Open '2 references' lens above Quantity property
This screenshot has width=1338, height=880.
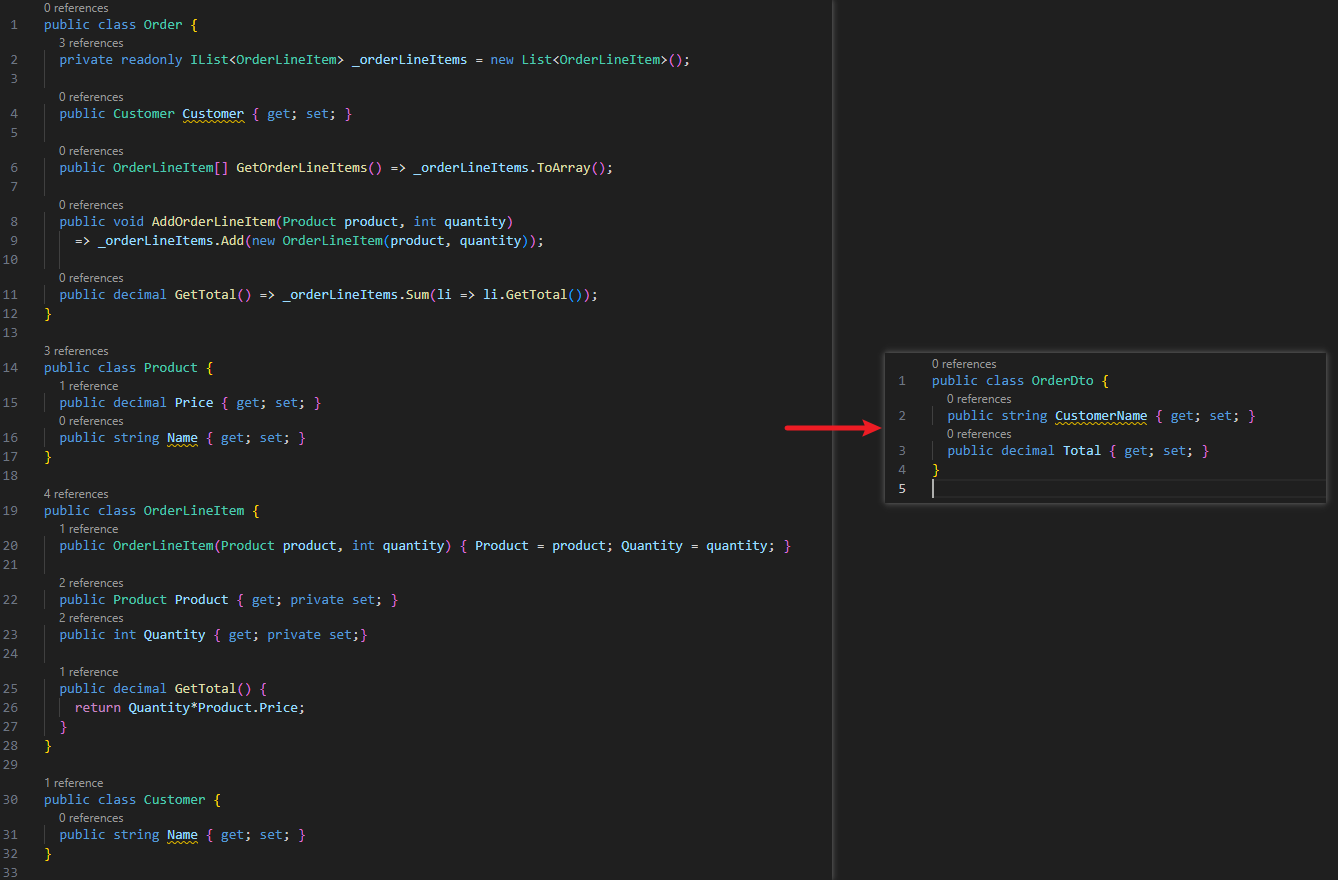[x=91, y=618]
